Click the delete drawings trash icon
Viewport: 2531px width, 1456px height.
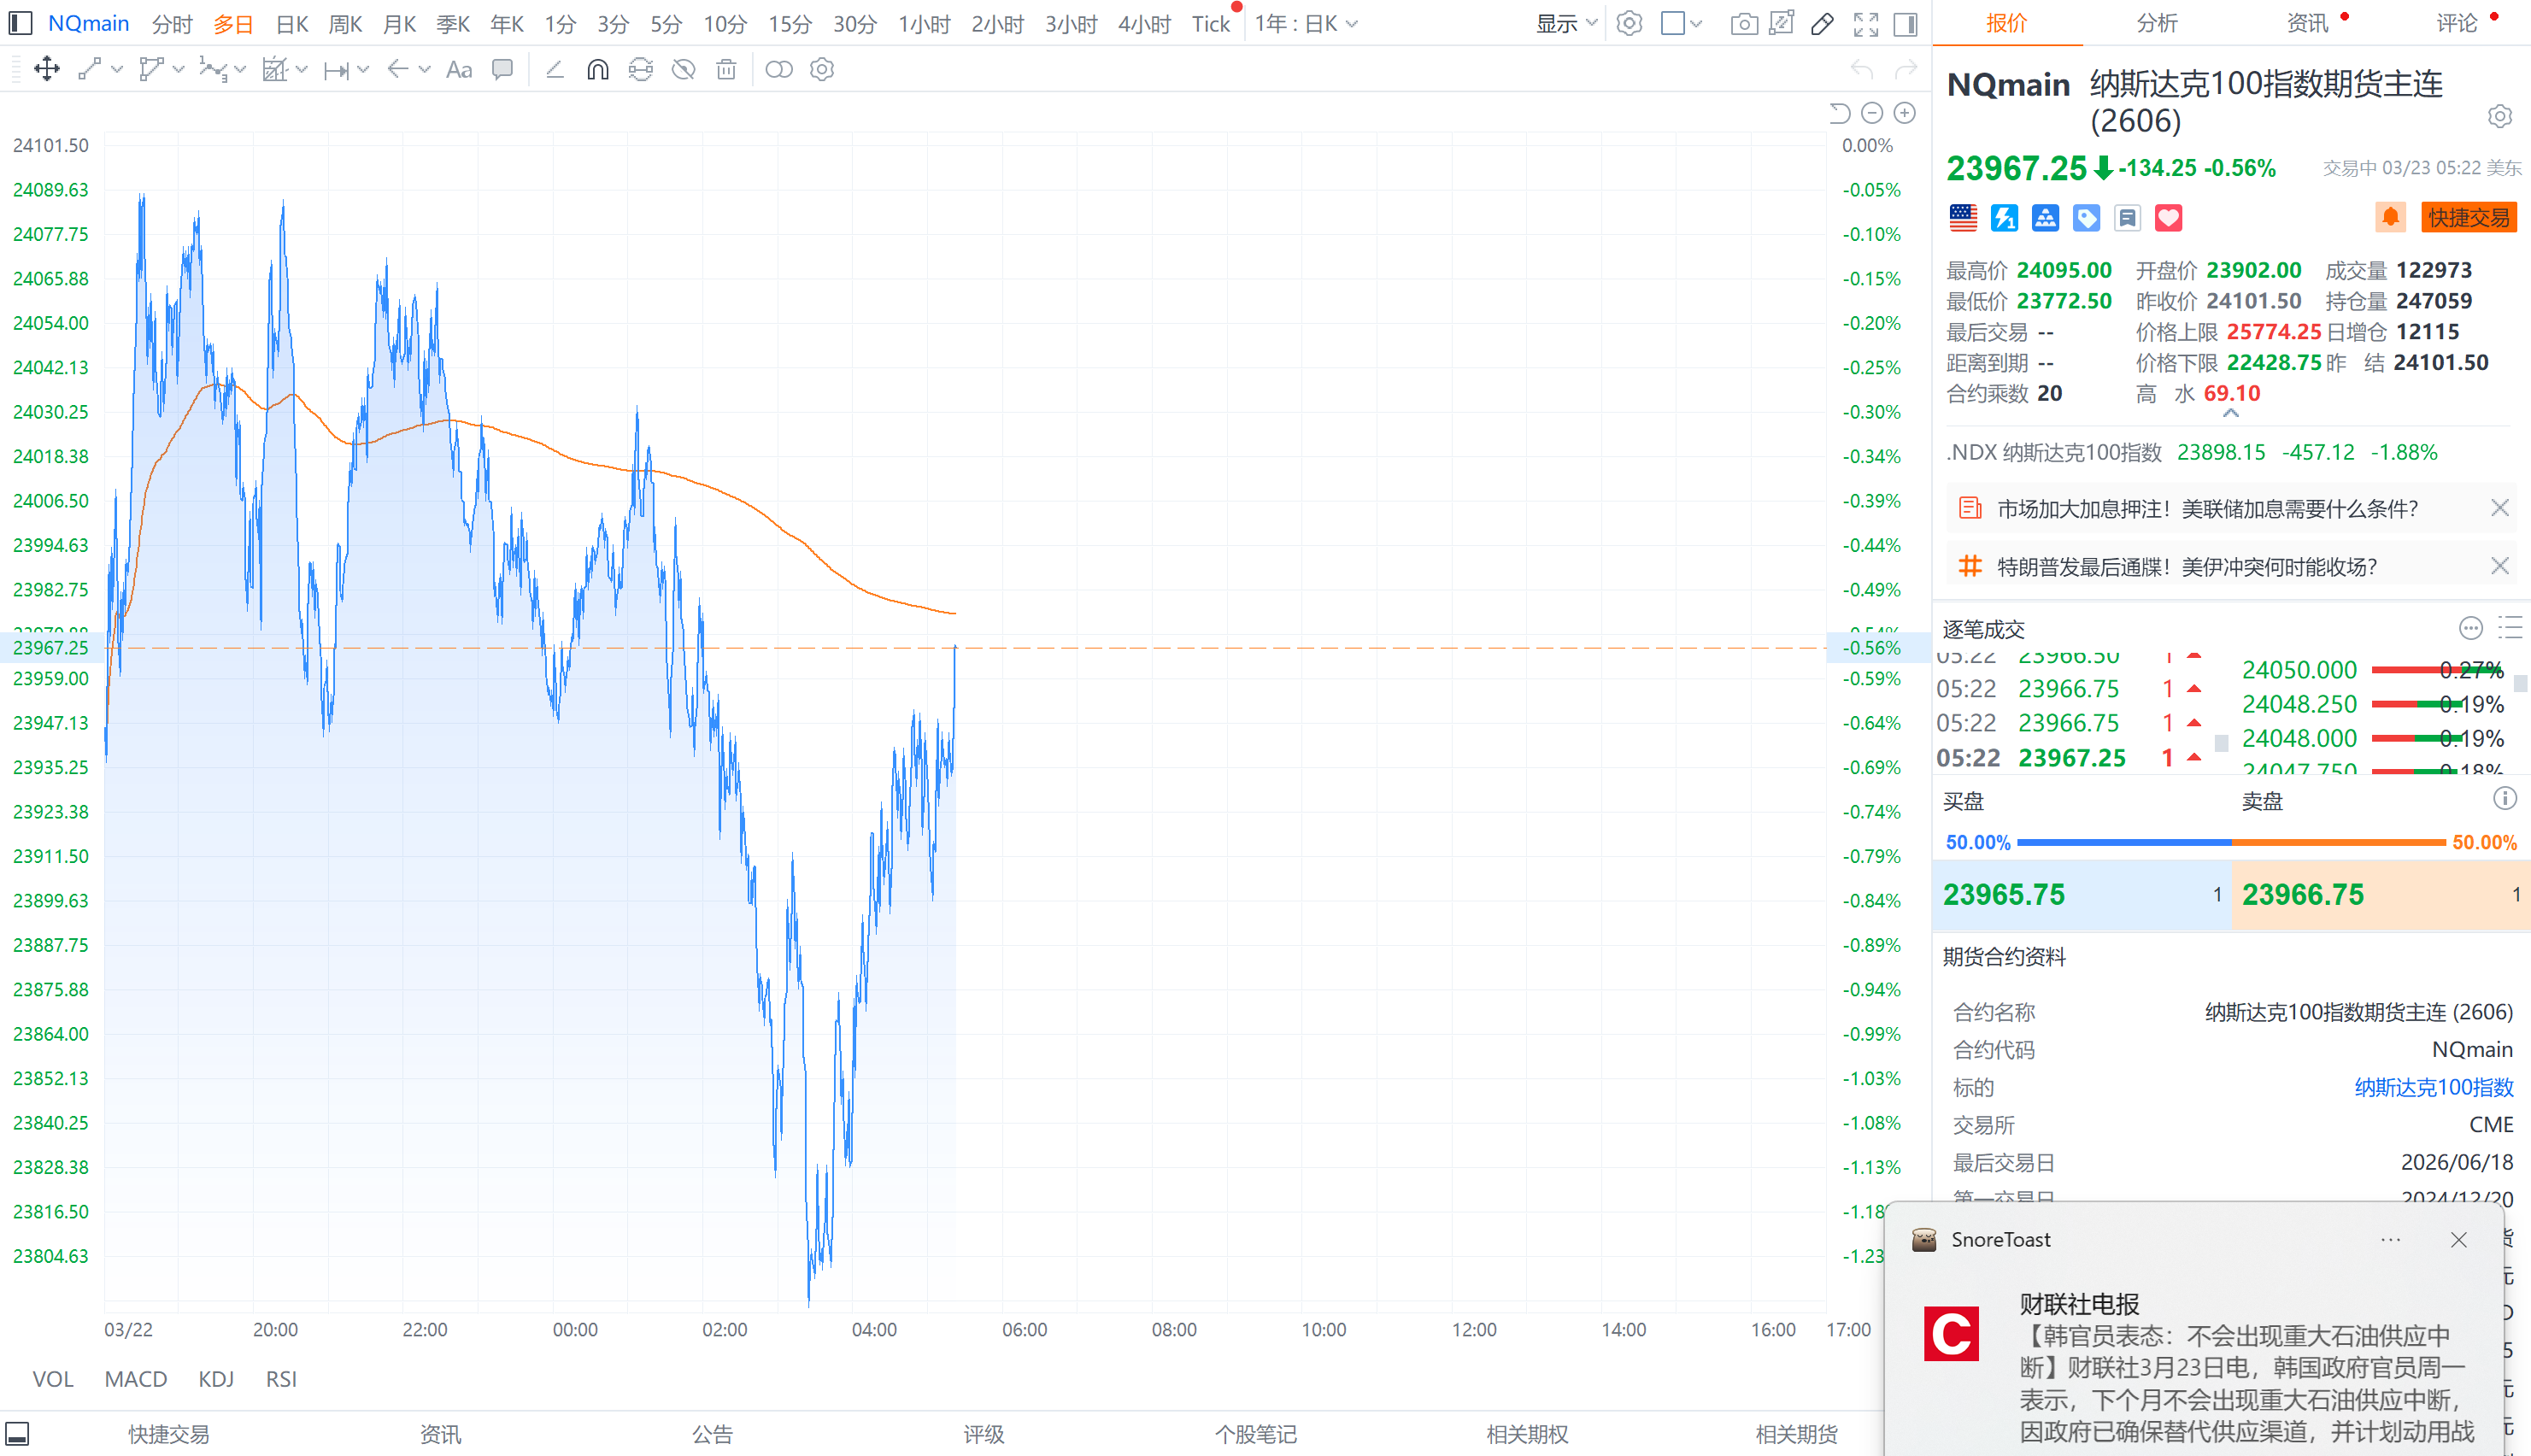coord(726,69)
